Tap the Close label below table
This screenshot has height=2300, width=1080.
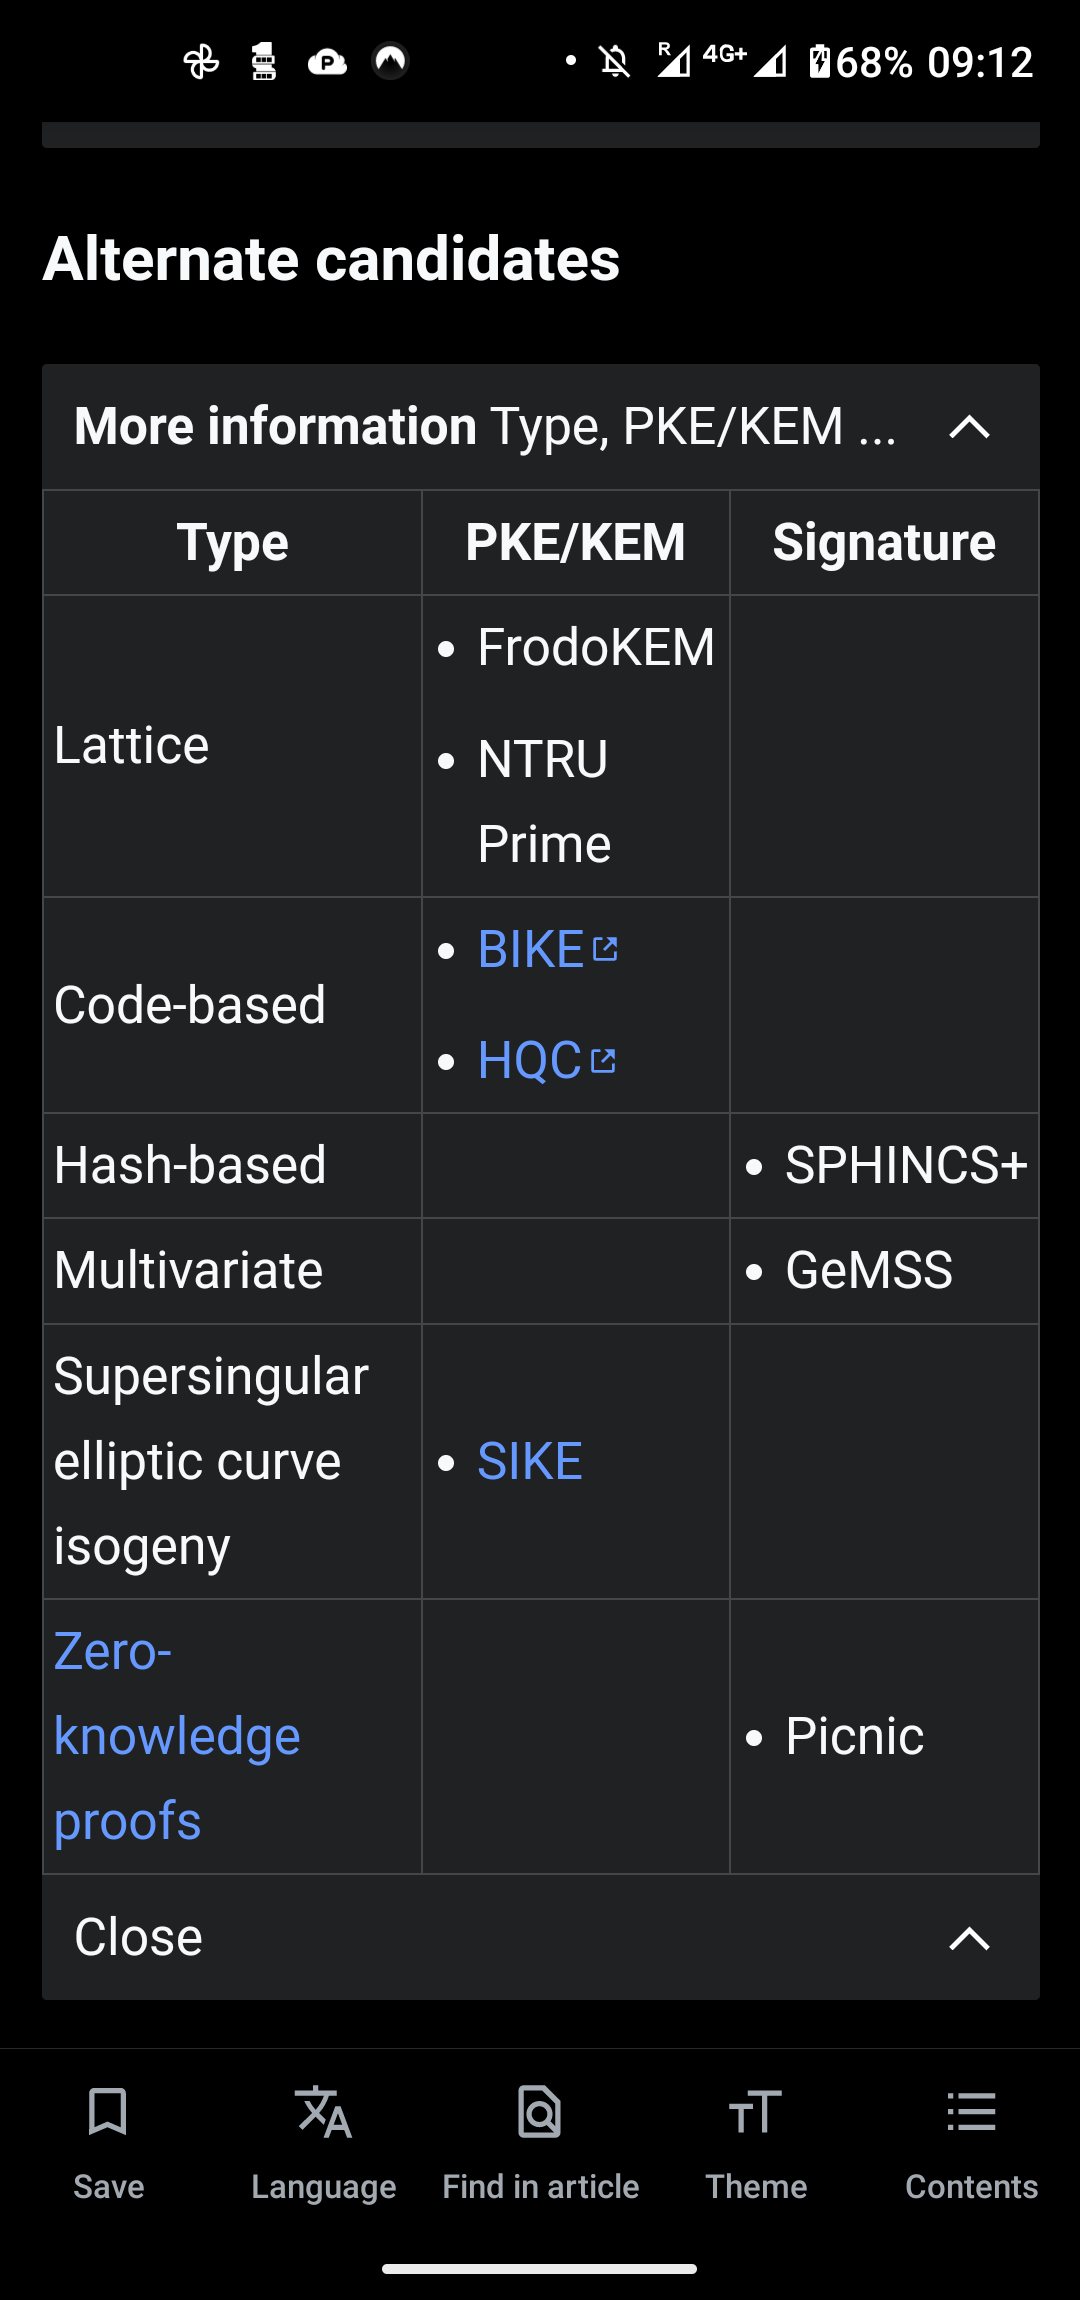(139, 1937)
